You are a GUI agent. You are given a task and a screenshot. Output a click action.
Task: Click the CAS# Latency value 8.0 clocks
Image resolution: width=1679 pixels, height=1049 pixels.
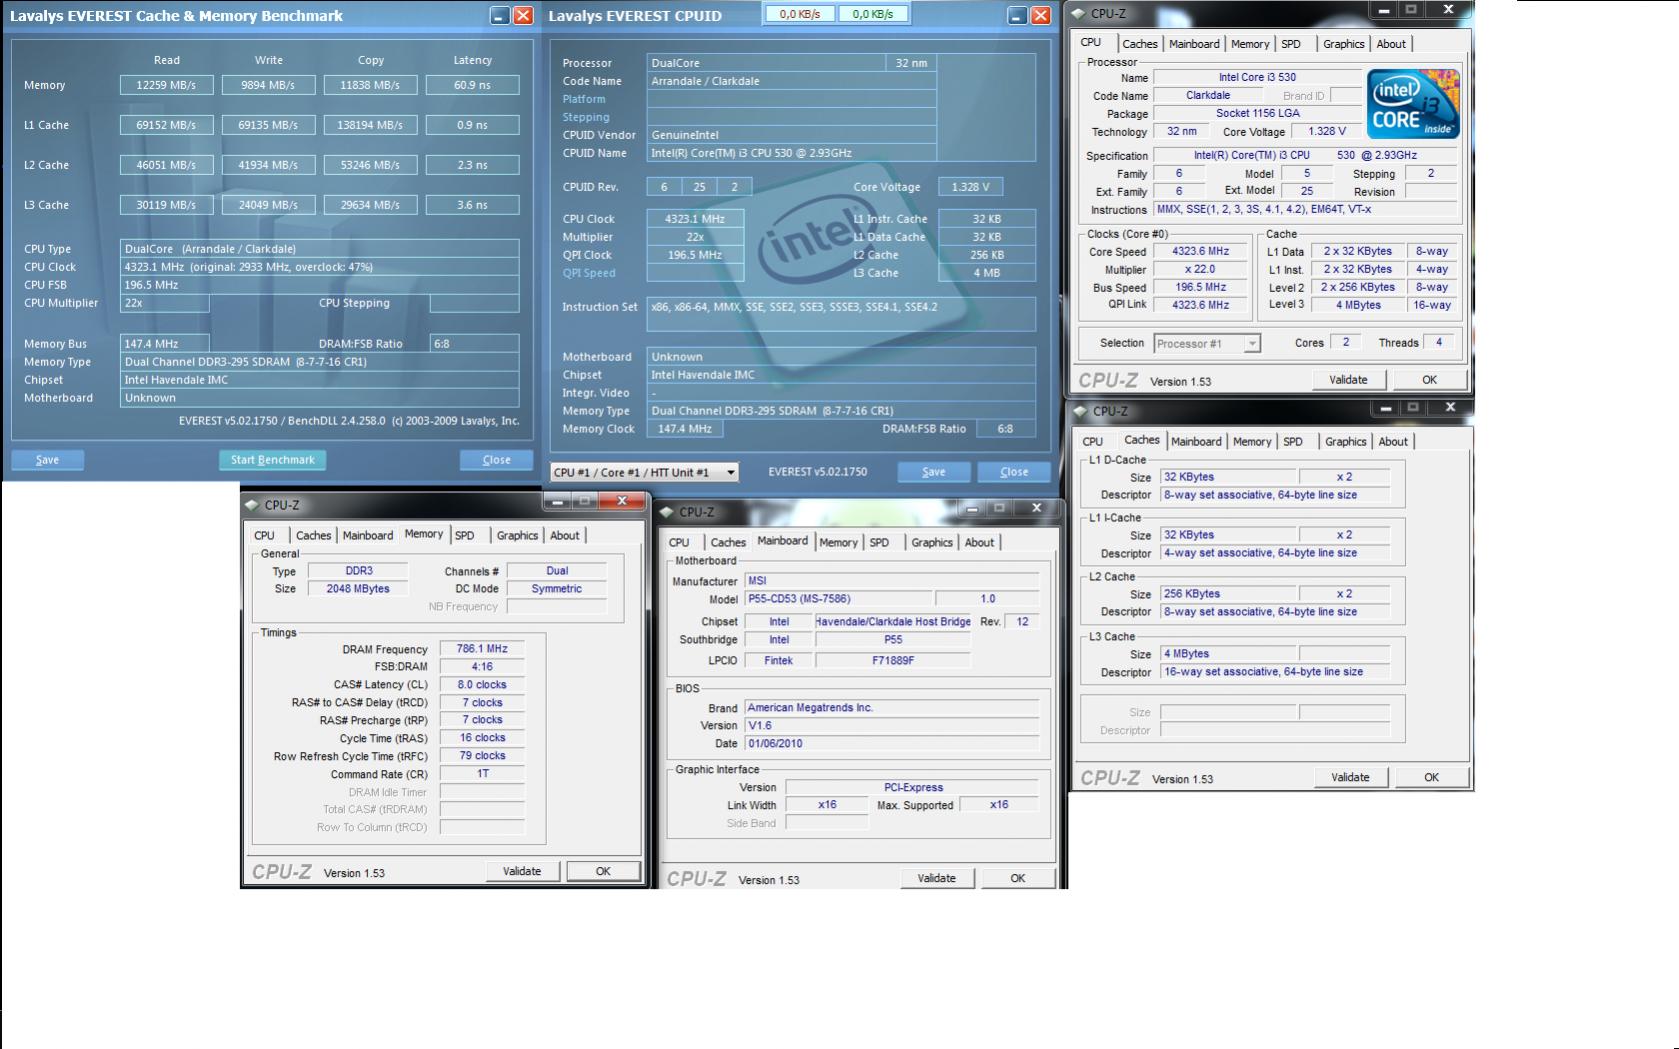pos(482,685)
